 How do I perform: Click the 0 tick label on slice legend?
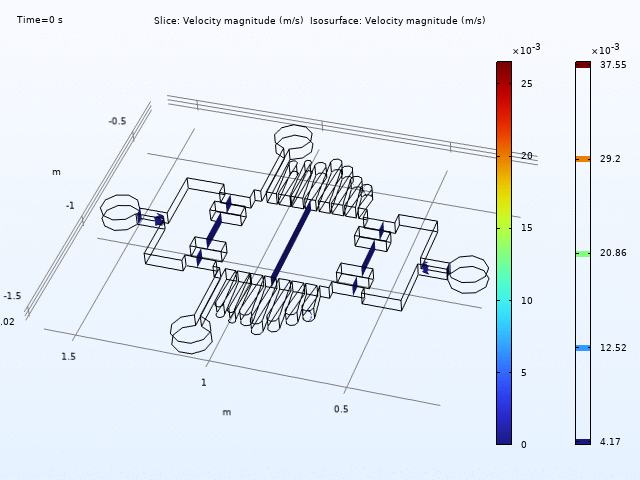524,444
